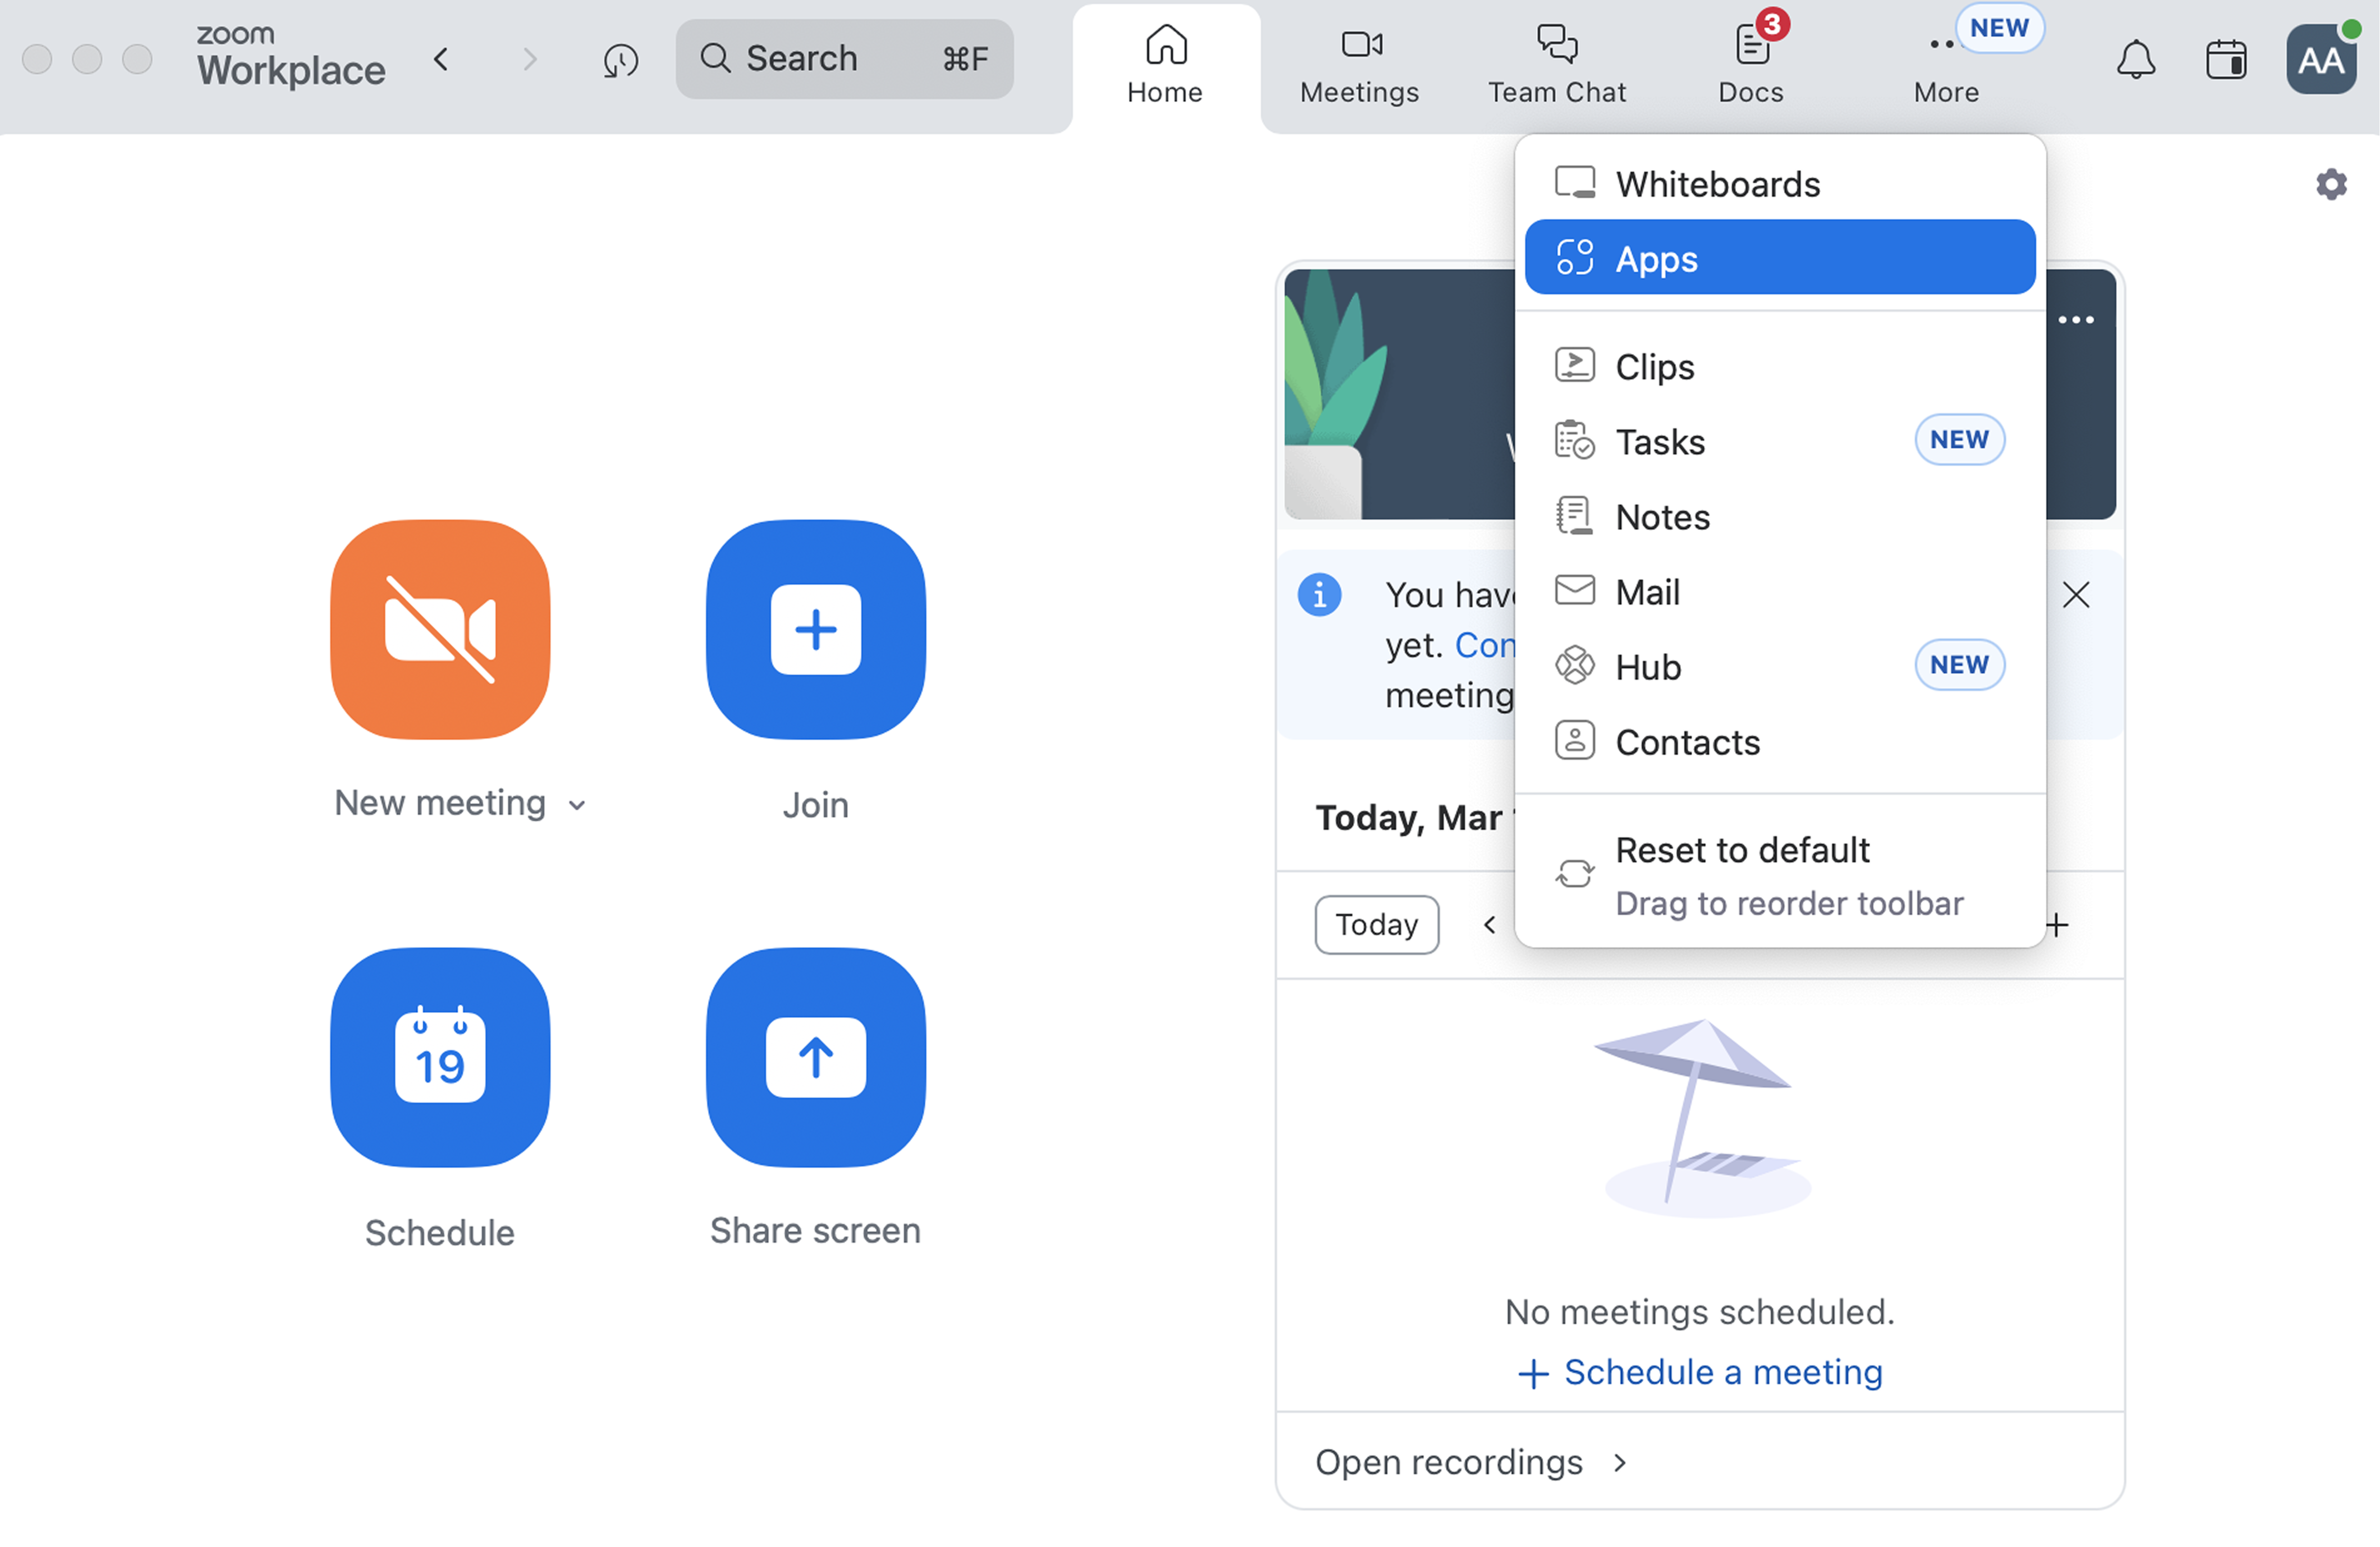Click the Join label under the plus icon
This screenshot has width=2380, height=1547.
815,806
